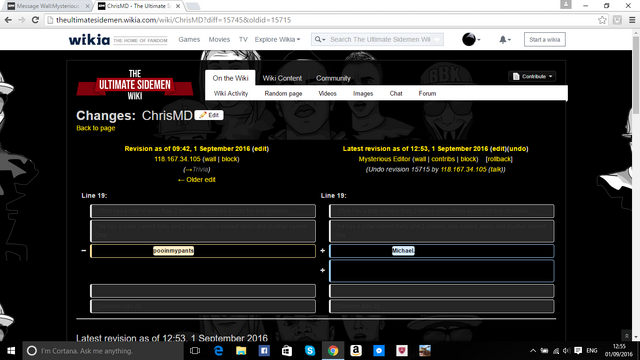
Task: Expand Explore Wikia menu
Action: pyautogui.click(x=277, y=40)
